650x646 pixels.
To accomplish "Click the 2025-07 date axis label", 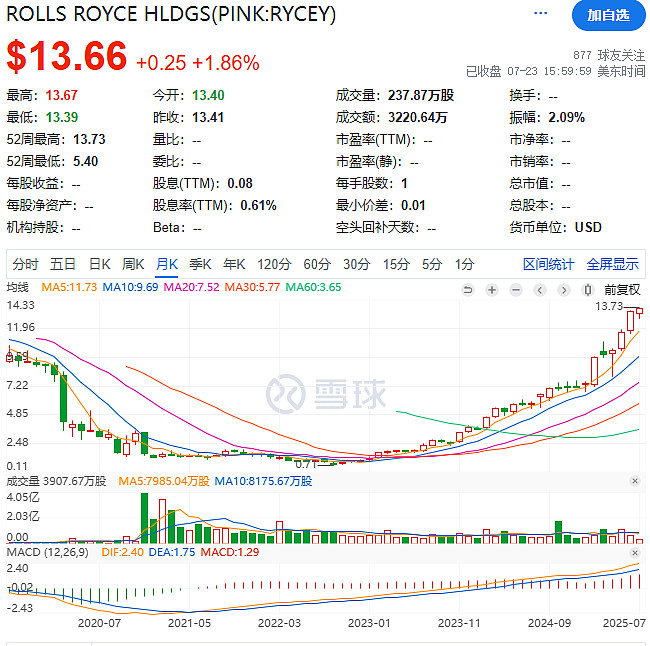I will pos(624,623).
